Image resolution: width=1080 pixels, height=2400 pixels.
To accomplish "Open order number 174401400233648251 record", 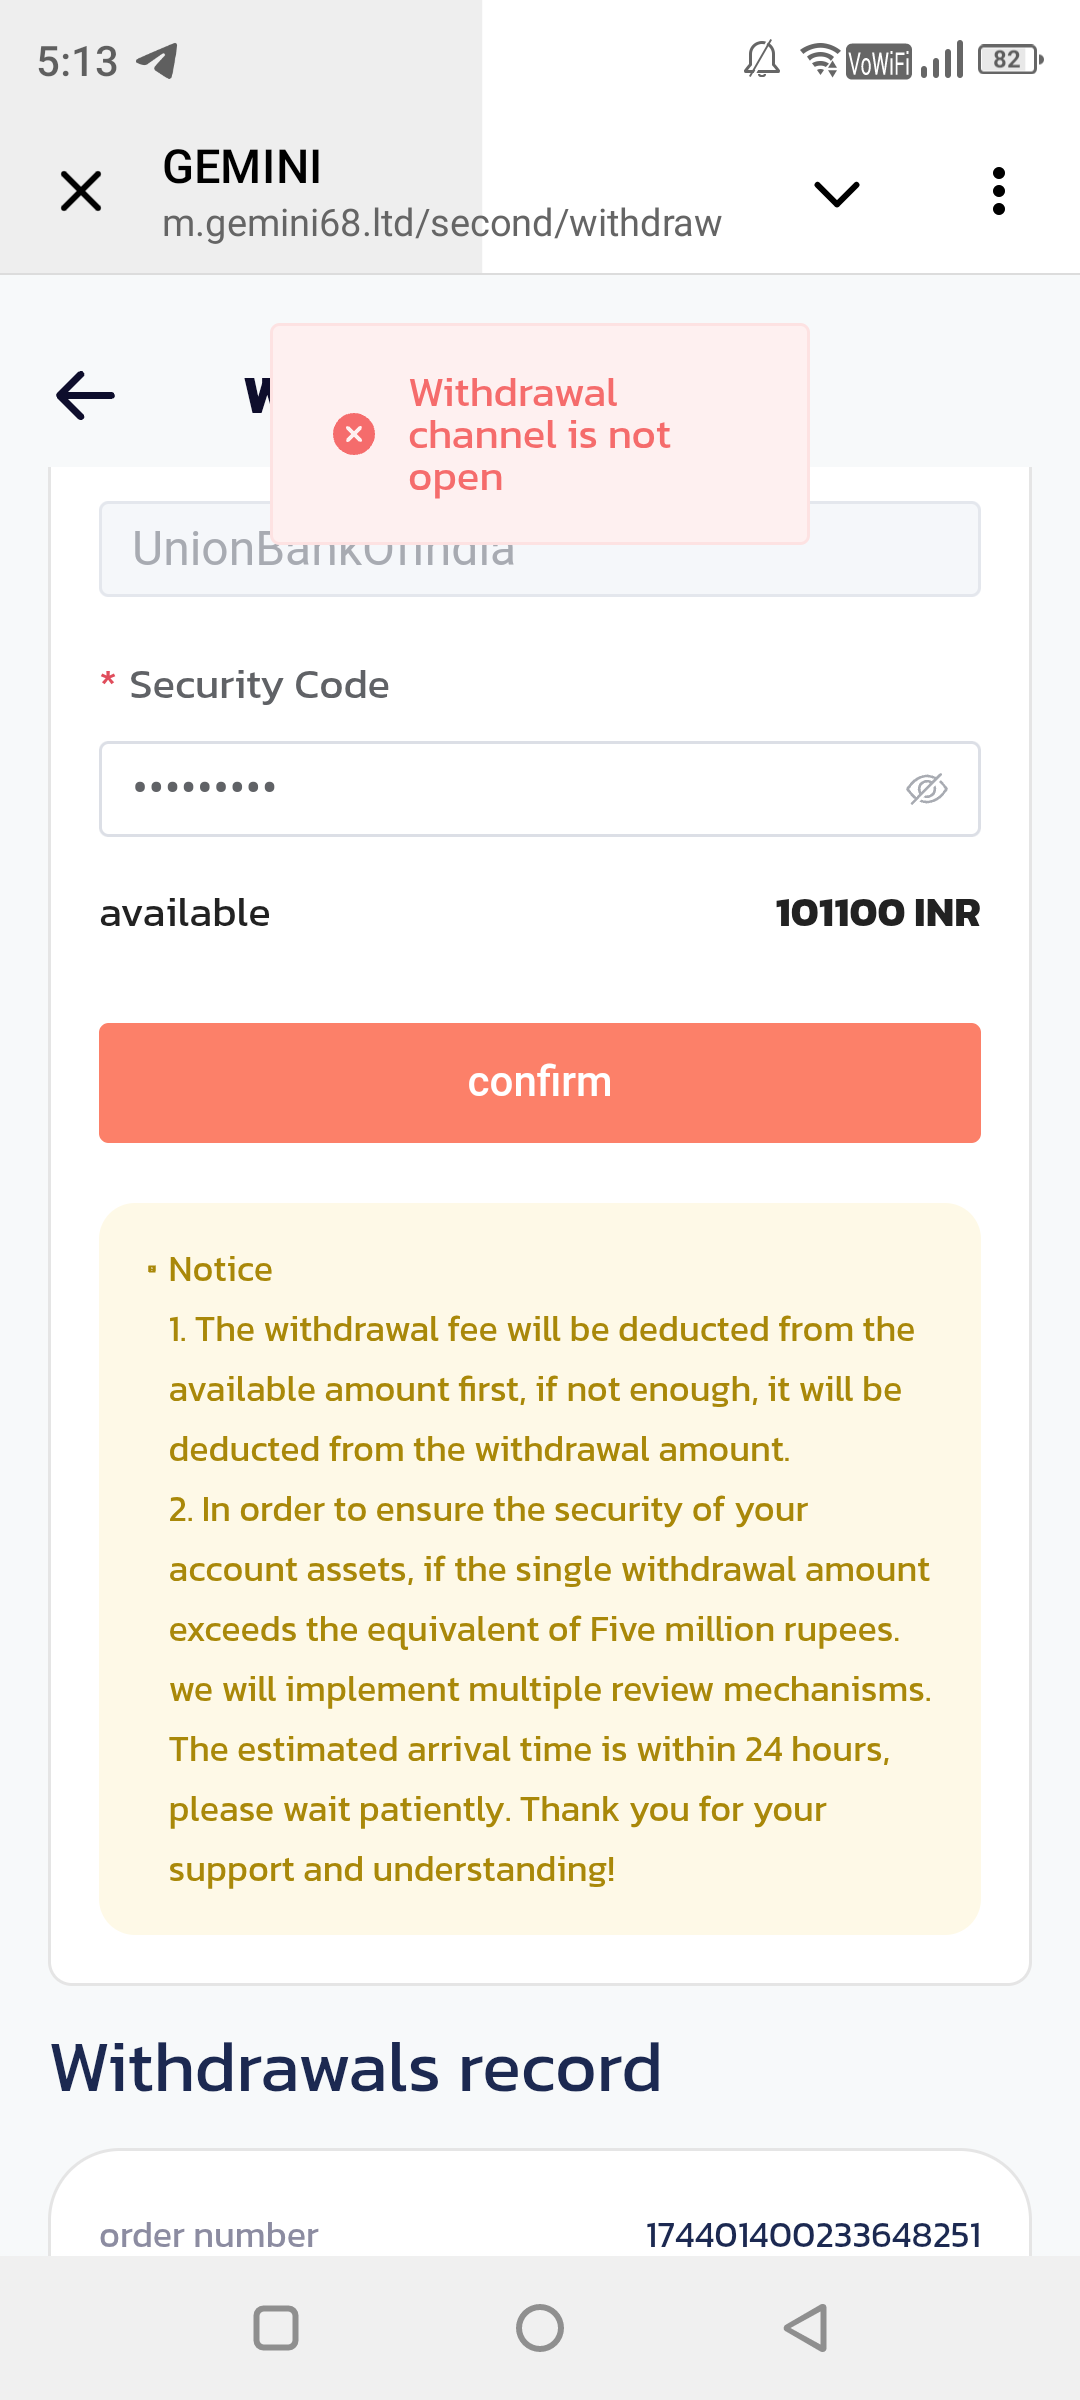I will (812, 2234).
